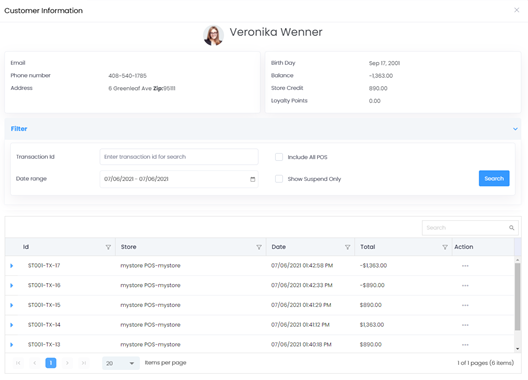
Task: Expand row ST001-TX-13 details
Action: pos(11,345)
